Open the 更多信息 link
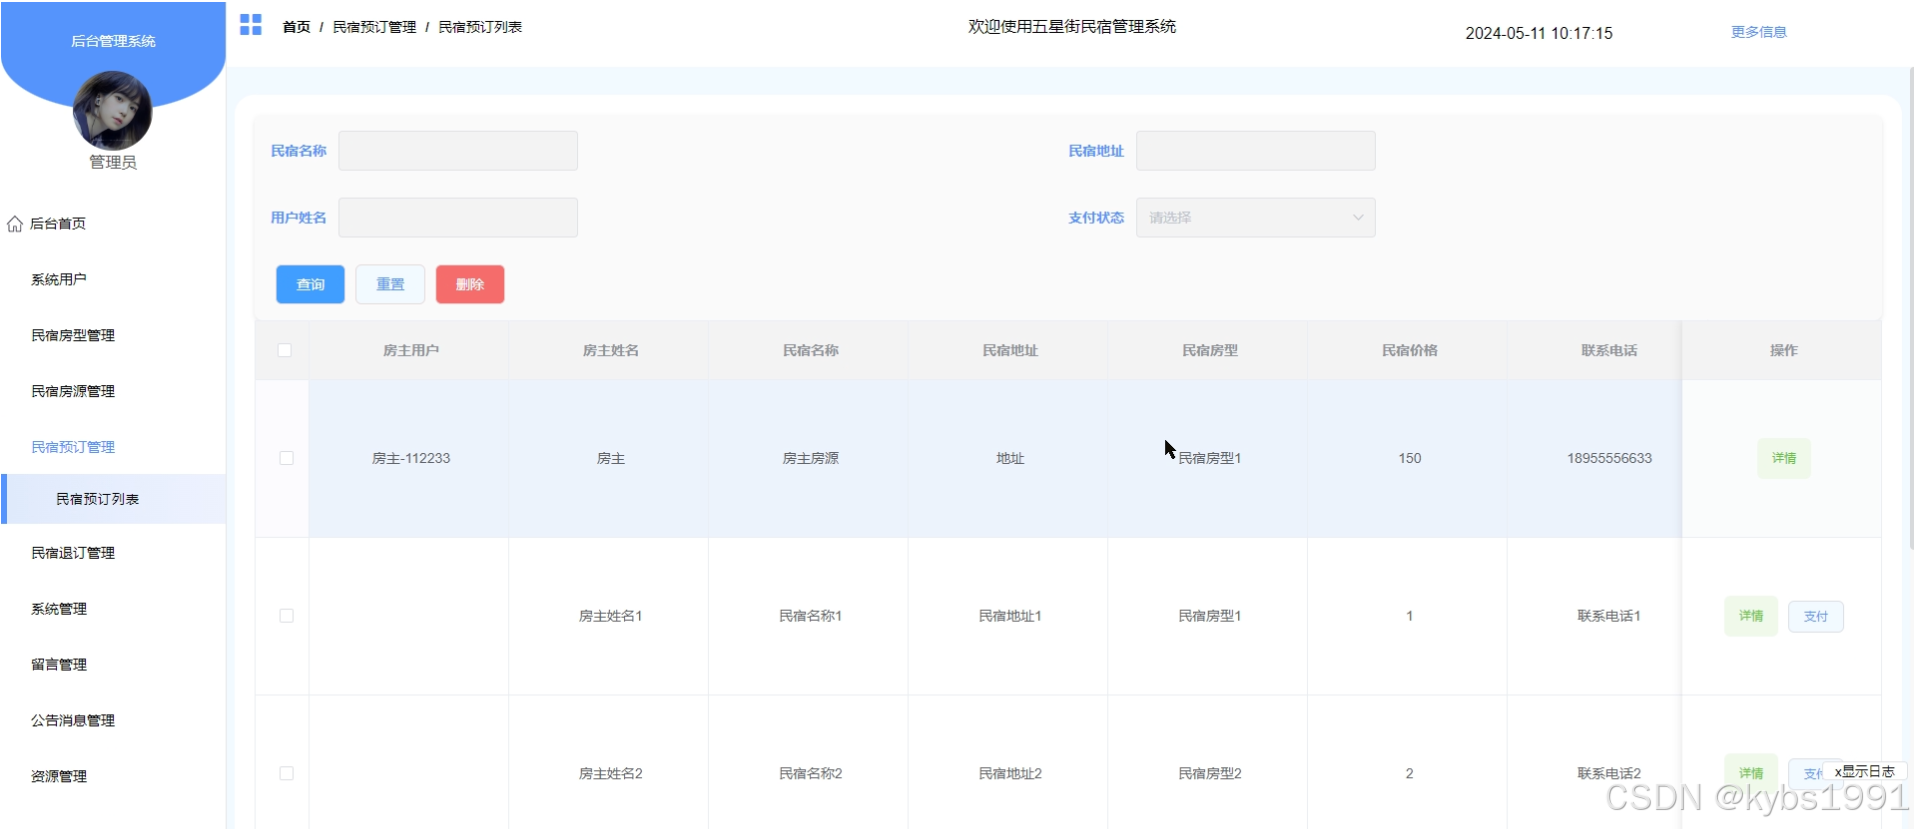 [1759, 32]
